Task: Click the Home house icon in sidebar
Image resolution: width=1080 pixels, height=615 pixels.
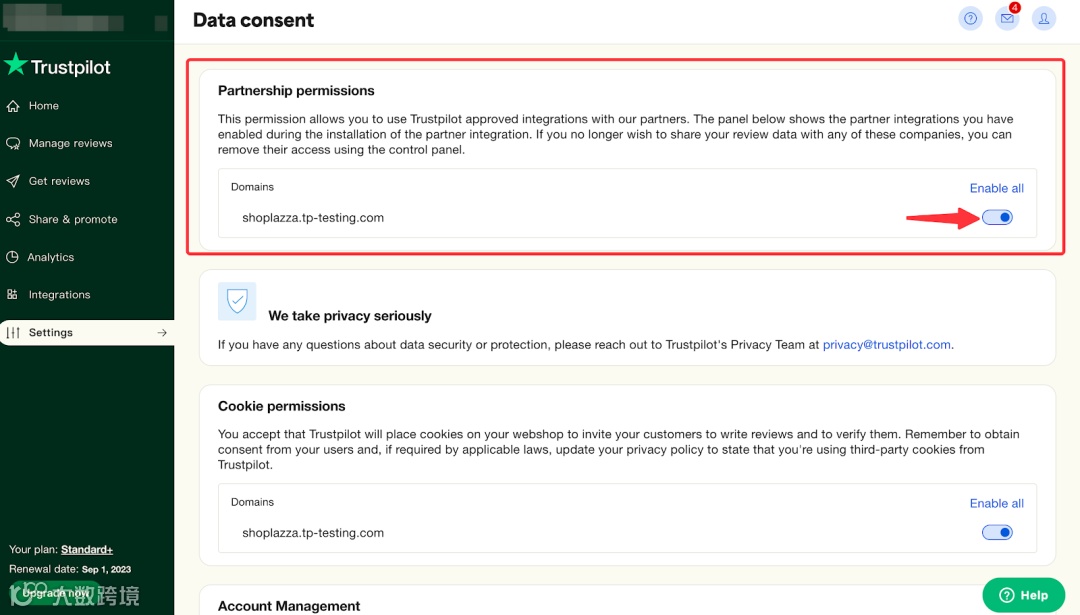Action: (x=13, y=106)
